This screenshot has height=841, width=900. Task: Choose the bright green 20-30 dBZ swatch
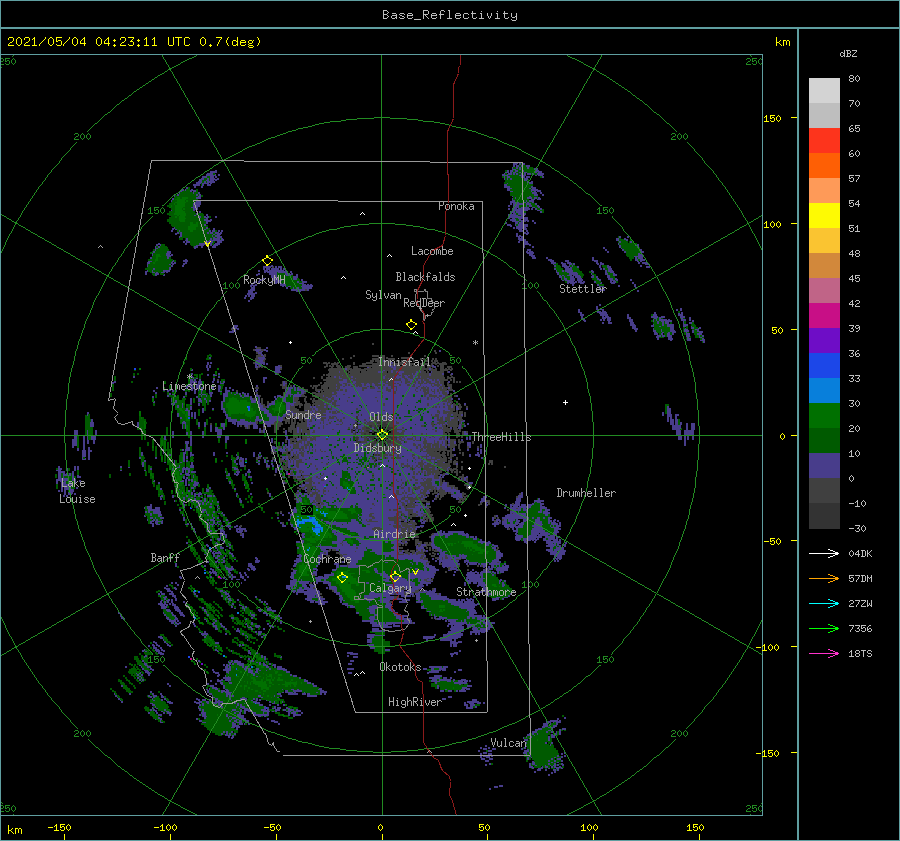tap(824, 416)
